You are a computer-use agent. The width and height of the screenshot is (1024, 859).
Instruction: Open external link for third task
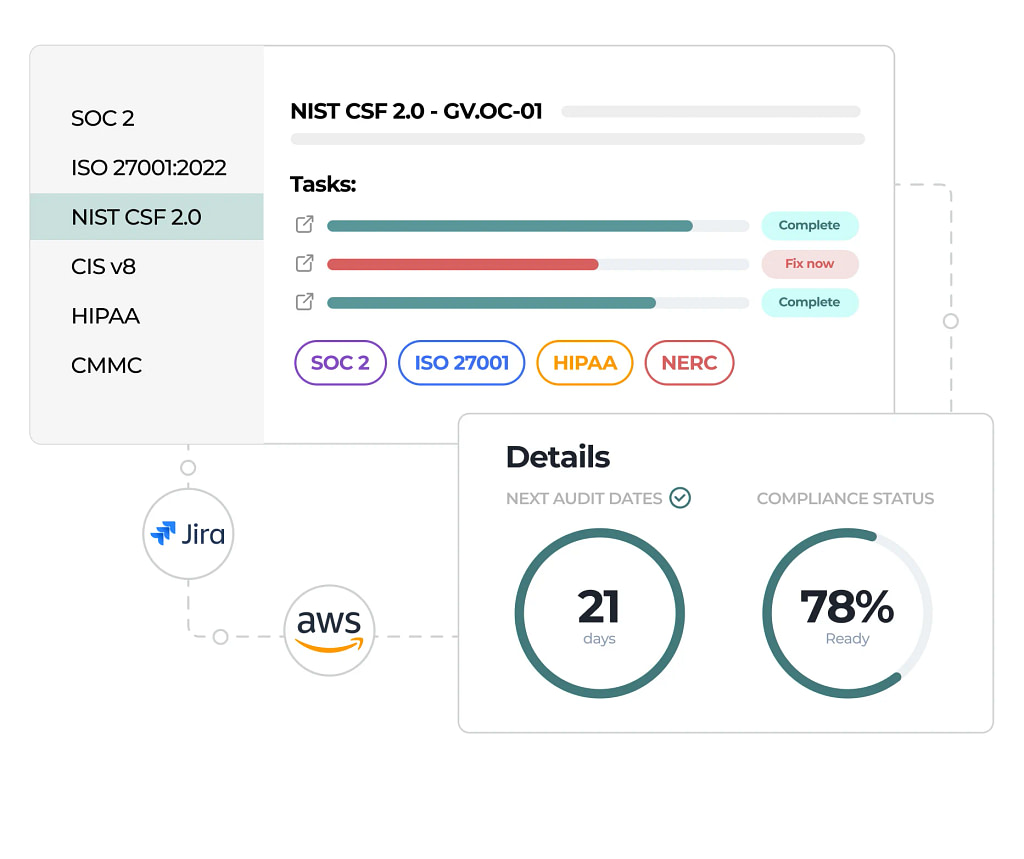[305, 302]
